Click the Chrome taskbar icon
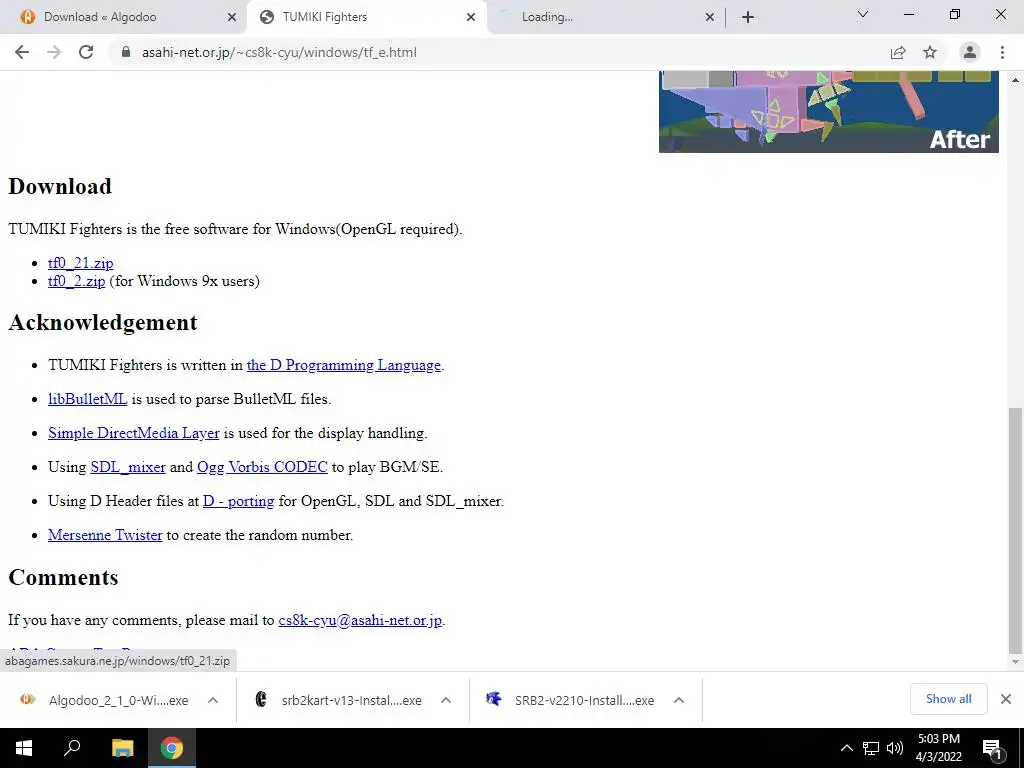 click(172, 748)
